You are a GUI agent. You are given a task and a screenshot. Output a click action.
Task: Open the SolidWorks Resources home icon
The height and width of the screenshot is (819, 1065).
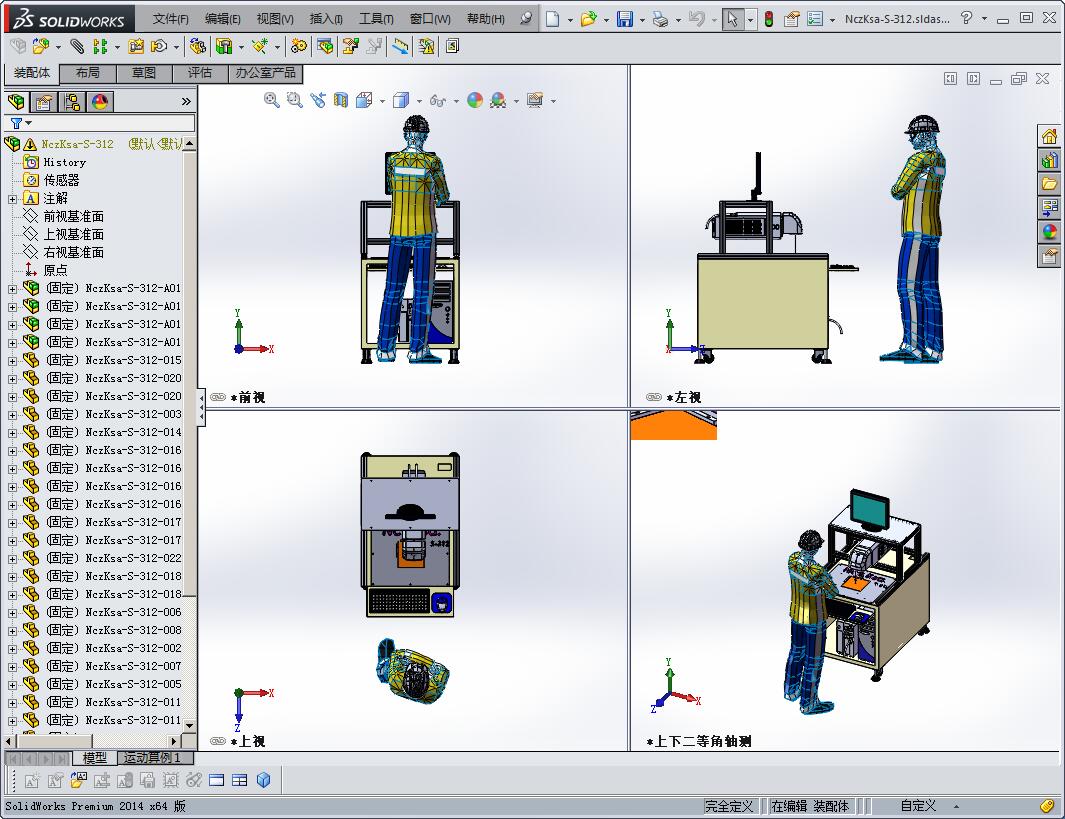pos(1049,136)
